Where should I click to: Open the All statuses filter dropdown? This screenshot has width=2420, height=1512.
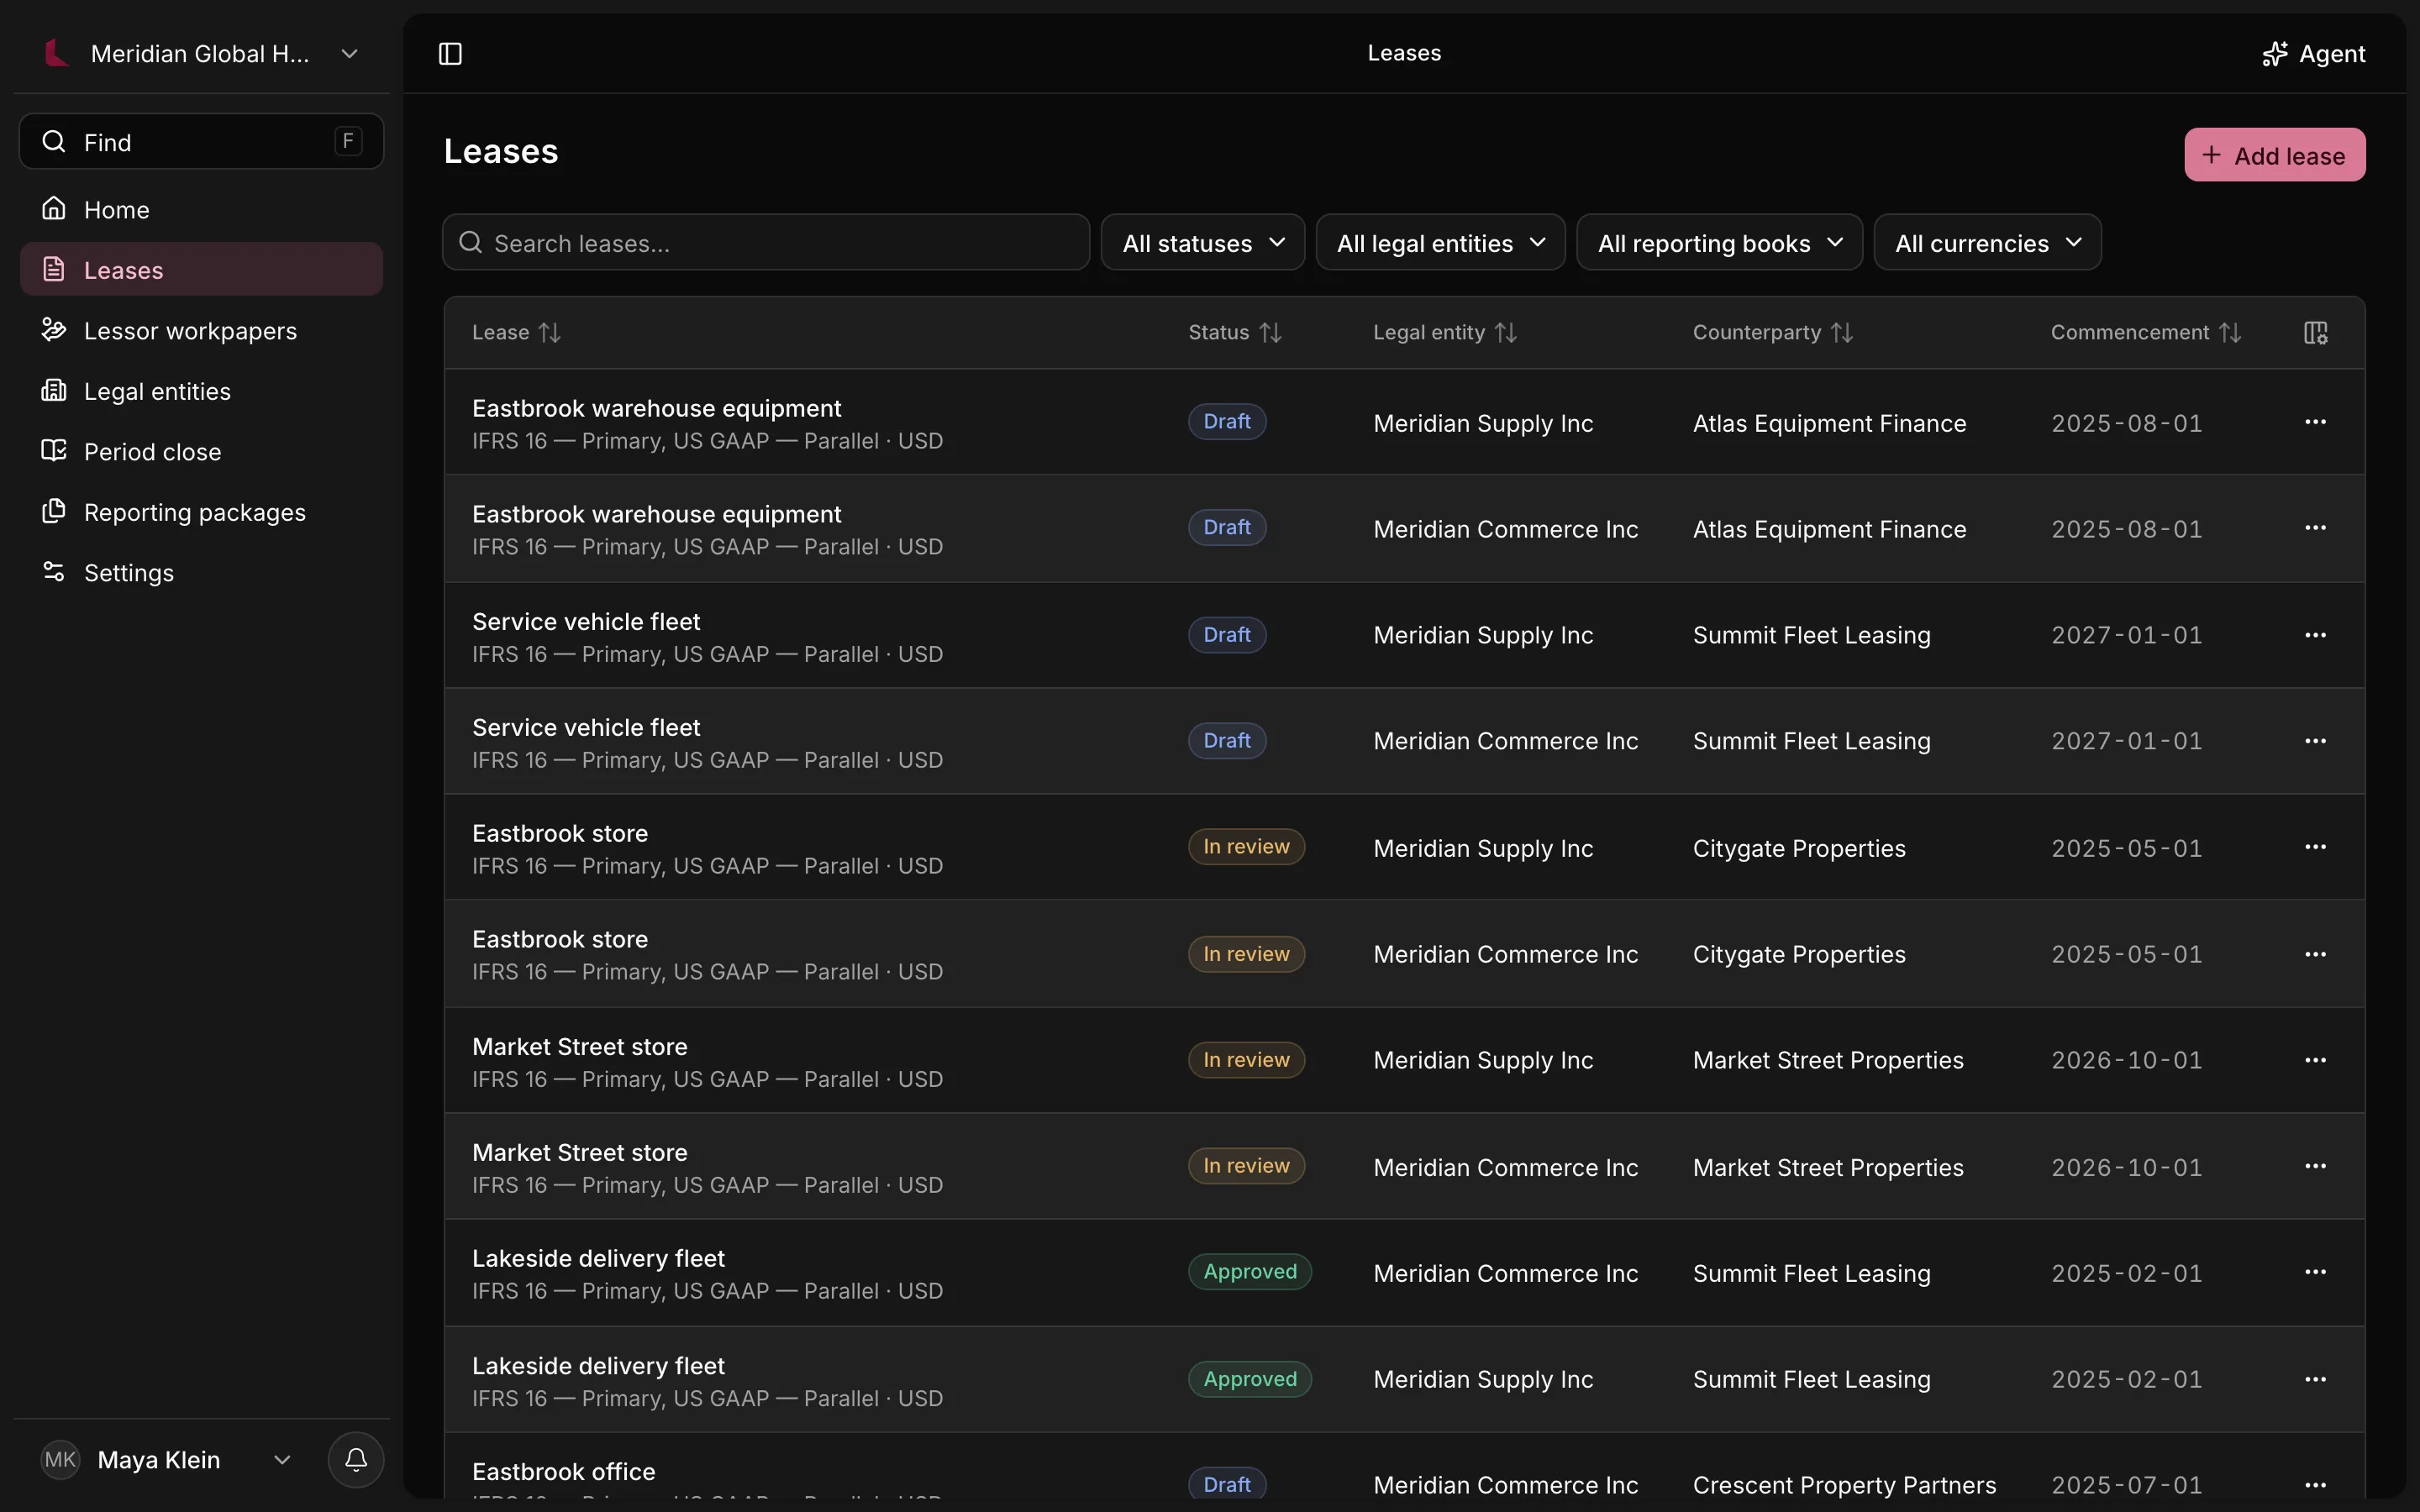1203,242
